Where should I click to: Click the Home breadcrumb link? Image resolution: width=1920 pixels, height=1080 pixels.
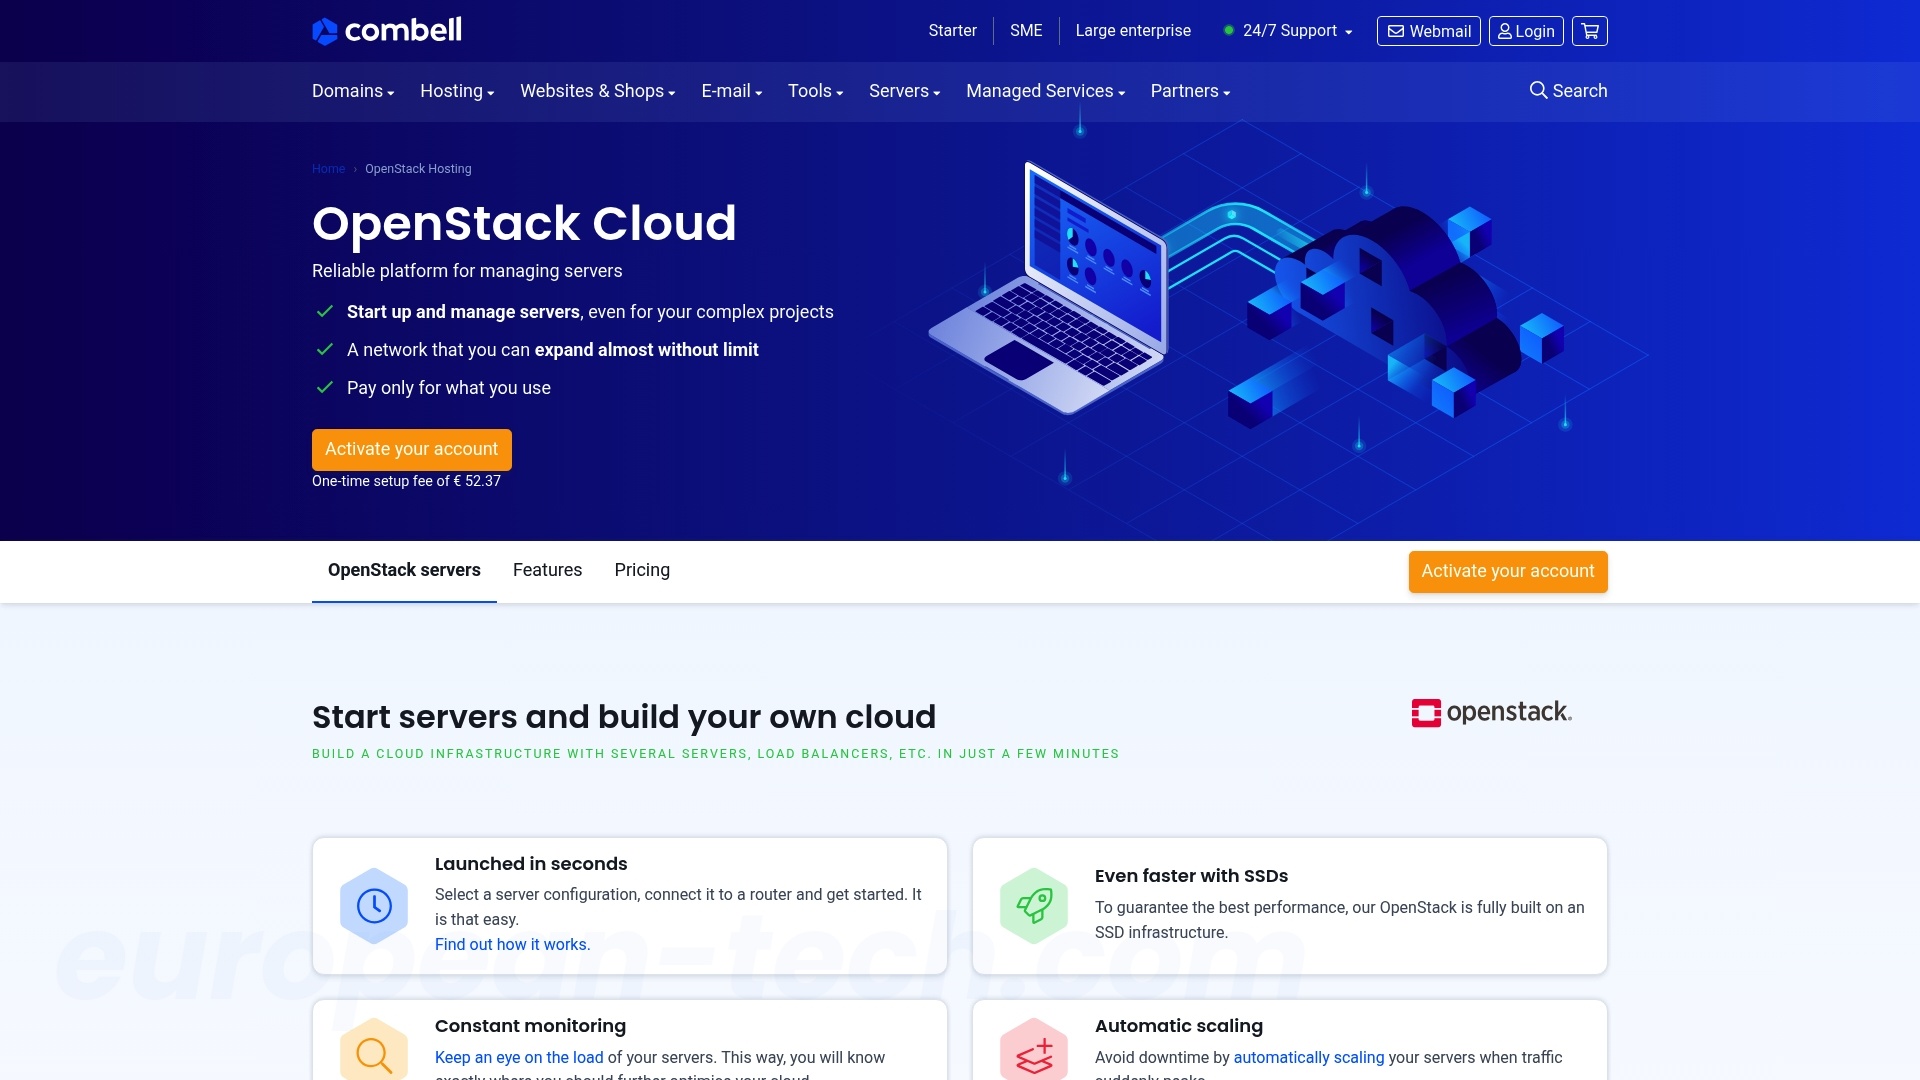328,169
